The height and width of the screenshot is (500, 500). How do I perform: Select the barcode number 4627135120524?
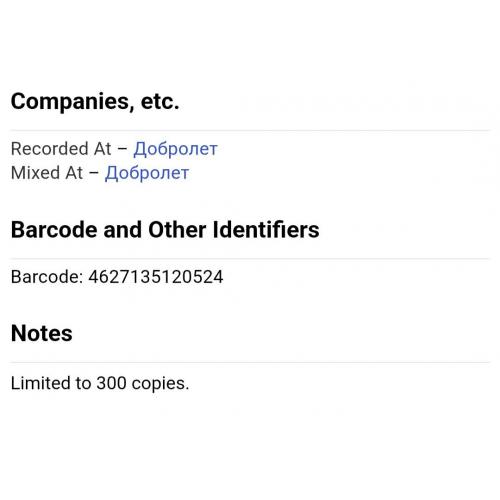tap(156, 277)
